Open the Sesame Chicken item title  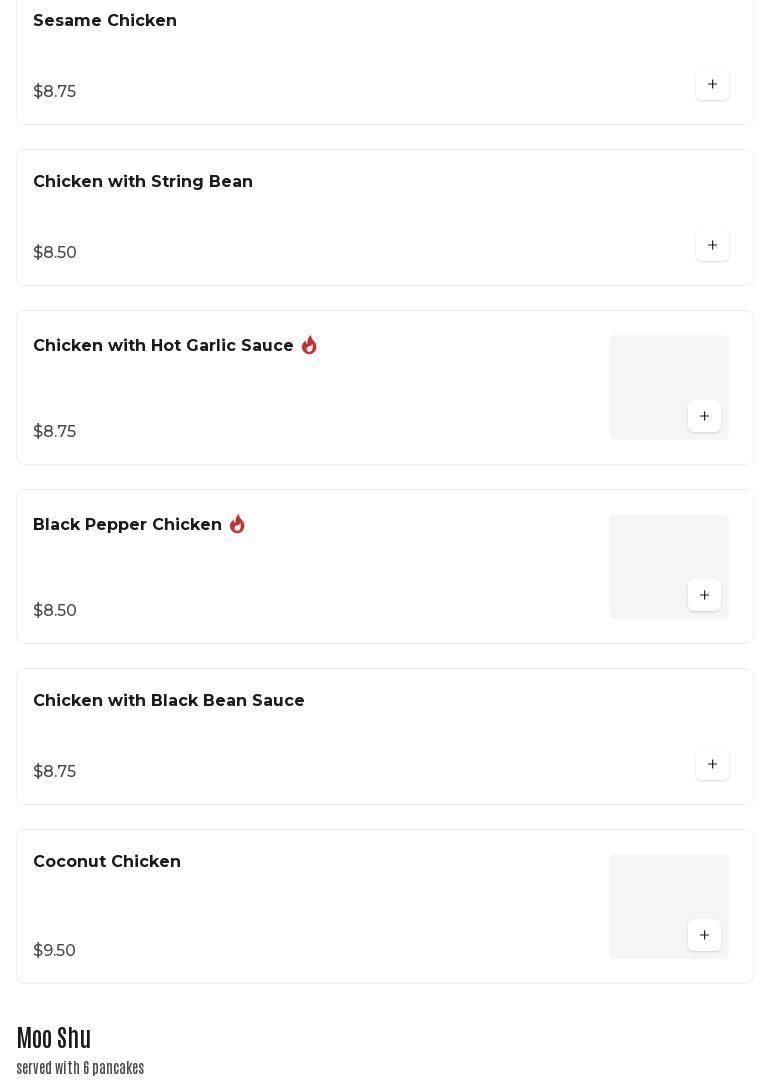105,20
